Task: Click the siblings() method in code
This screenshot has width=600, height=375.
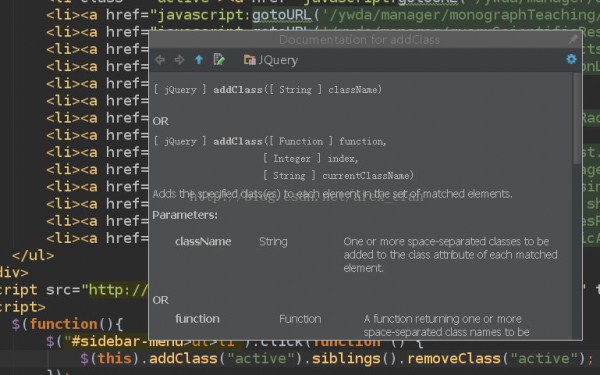Action: (x=346, y=359)
